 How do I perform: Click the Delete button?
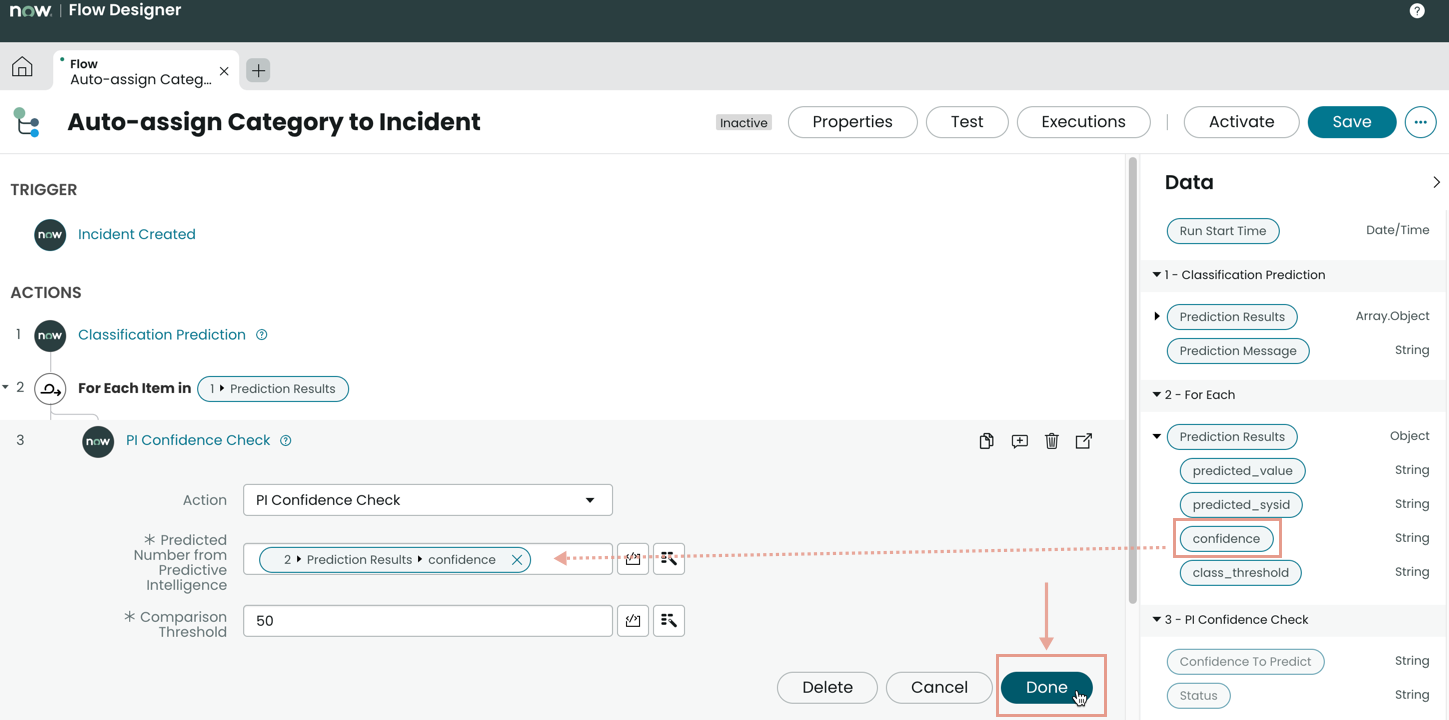pos(827,688)
